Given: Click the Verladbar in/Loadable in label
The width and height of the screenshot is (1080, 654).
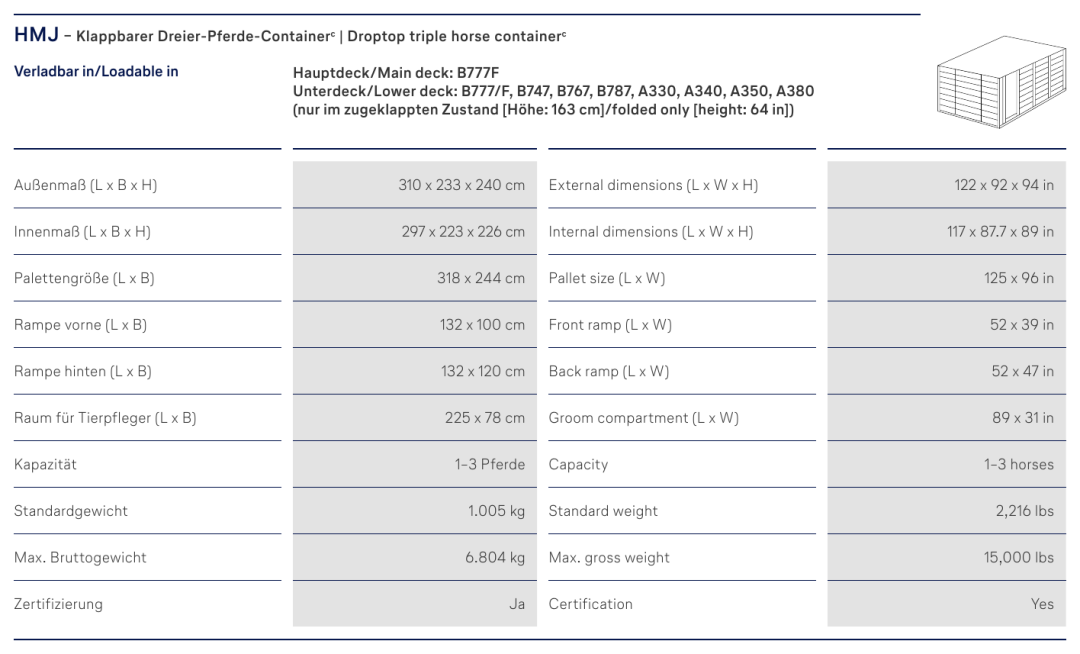Looking at the screenshot, I should click(x=96, y=71).
